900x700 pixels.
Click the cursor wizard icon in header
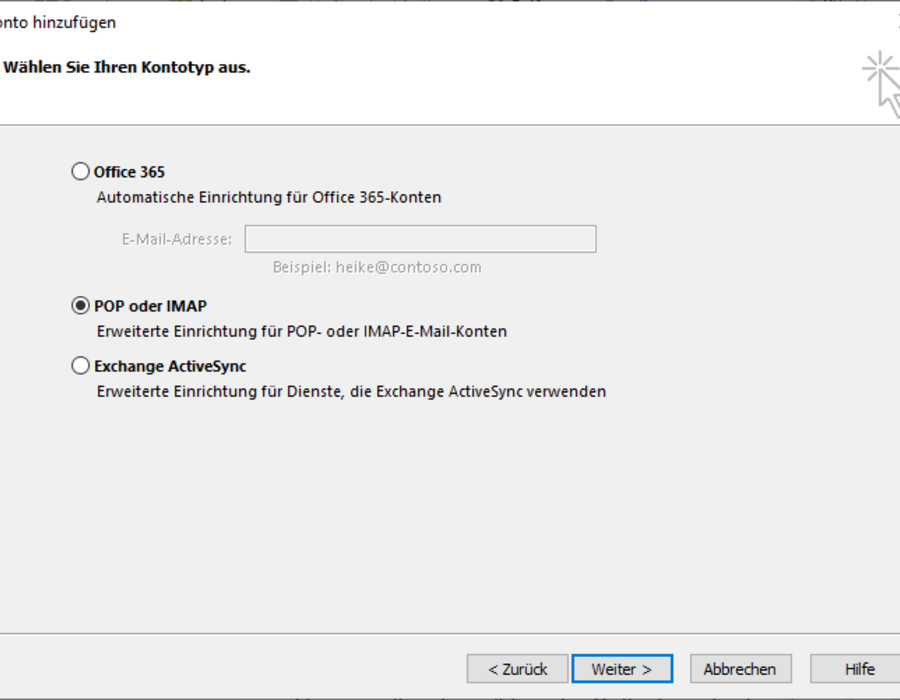(883, 83)
